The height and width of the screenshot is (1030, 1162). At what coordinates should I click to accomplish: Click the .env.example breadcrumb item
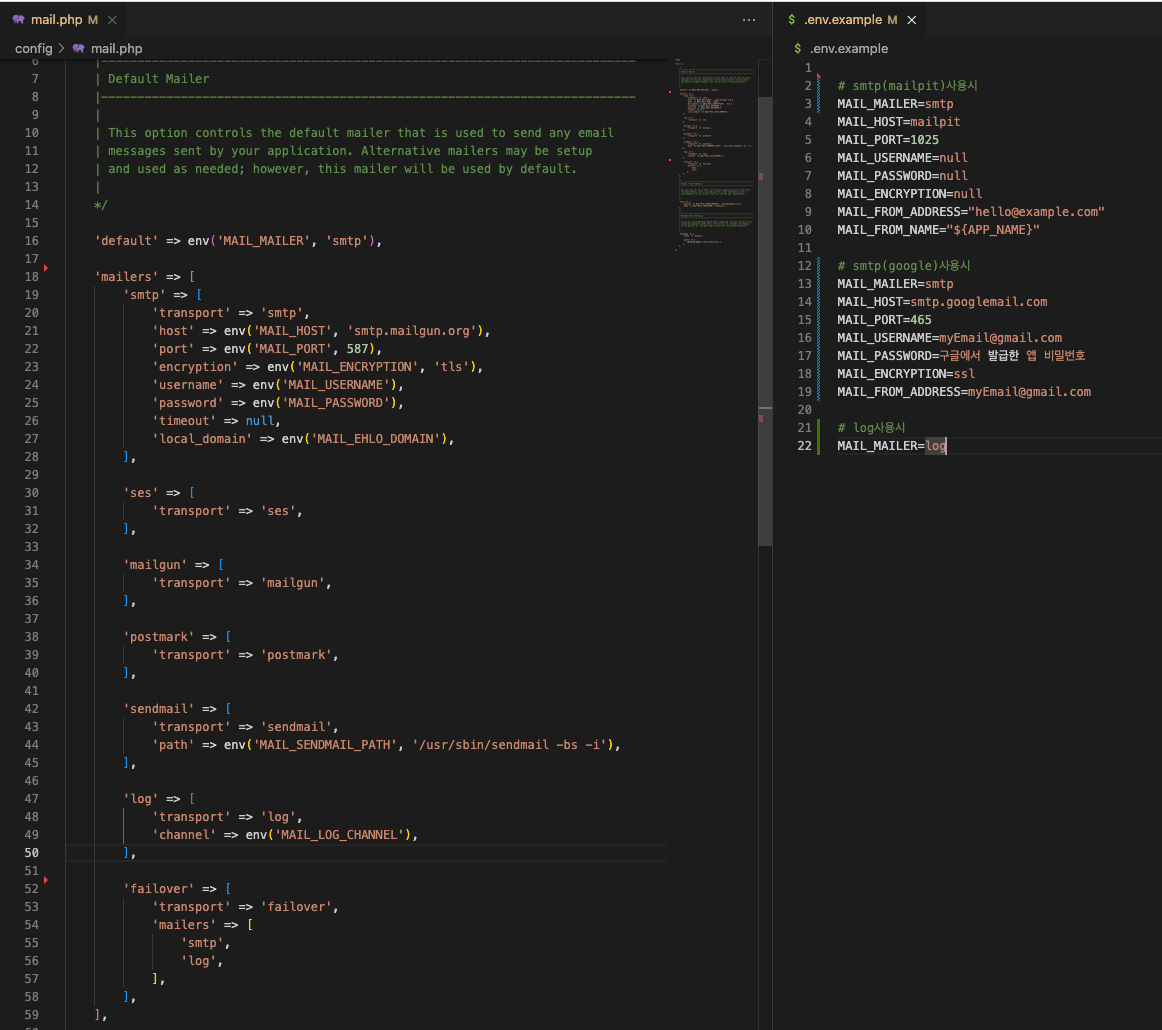click(849, 48)
